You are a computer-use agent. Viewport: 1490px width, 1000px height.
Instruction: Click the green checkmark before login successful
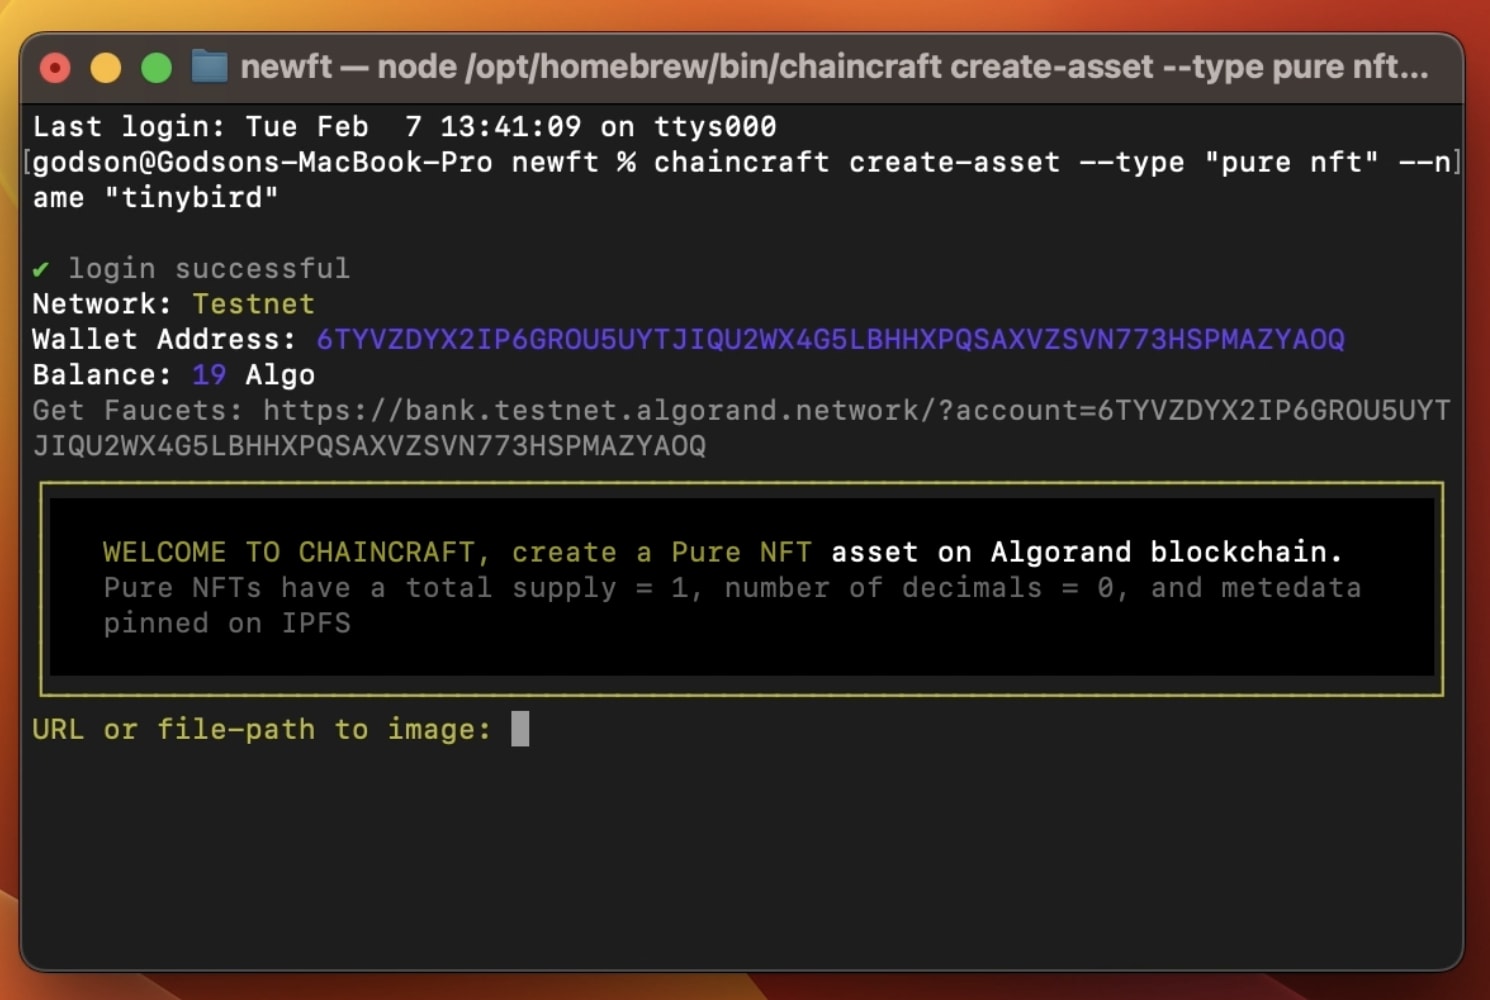click(41, 269)
